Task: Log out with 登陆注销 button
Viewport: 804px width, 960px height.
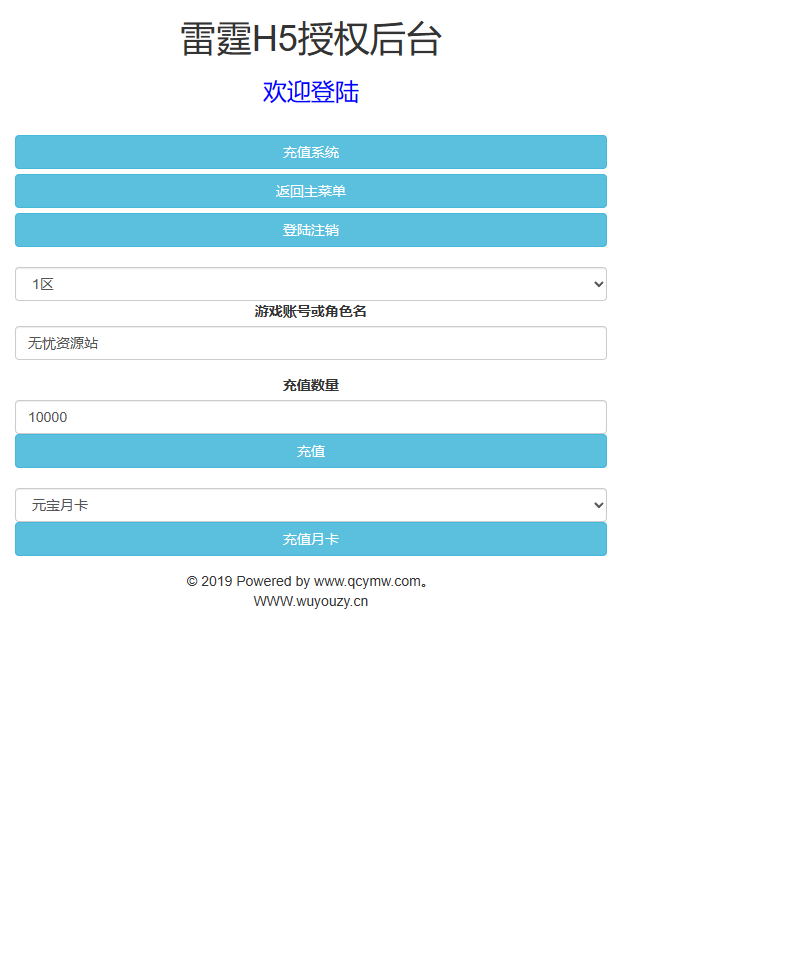Action: [x=310, y=230]
